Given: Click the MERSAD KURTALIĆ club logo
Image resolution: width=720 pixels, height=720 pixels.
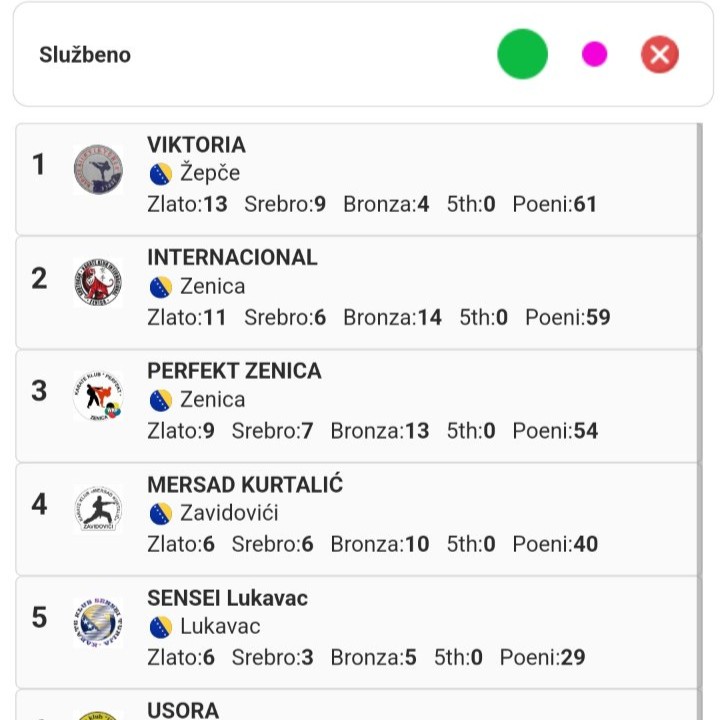Looking at the screenshot, I should (x=98, y=510).
